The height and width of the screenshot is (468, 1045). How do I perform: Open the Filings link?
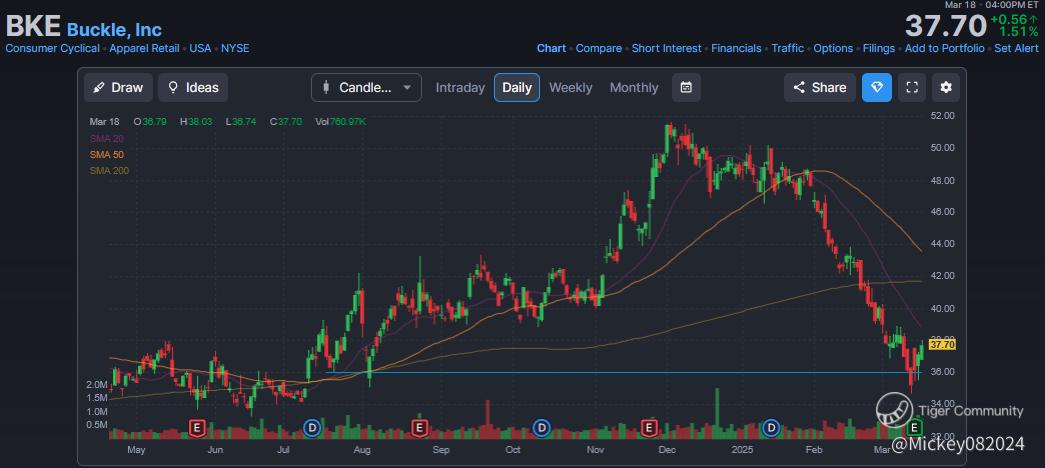[x=879, y=48]
